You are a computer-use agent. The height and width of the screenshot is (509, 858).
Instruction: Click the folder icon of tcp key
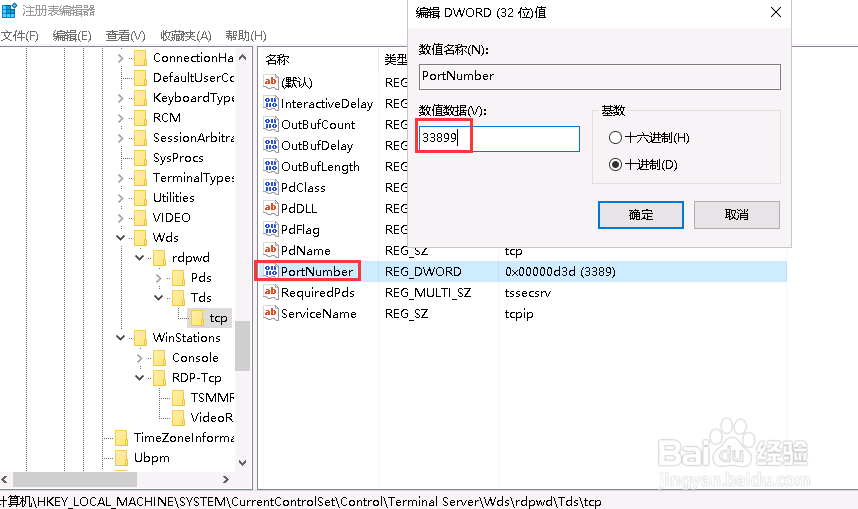point(198,318)
